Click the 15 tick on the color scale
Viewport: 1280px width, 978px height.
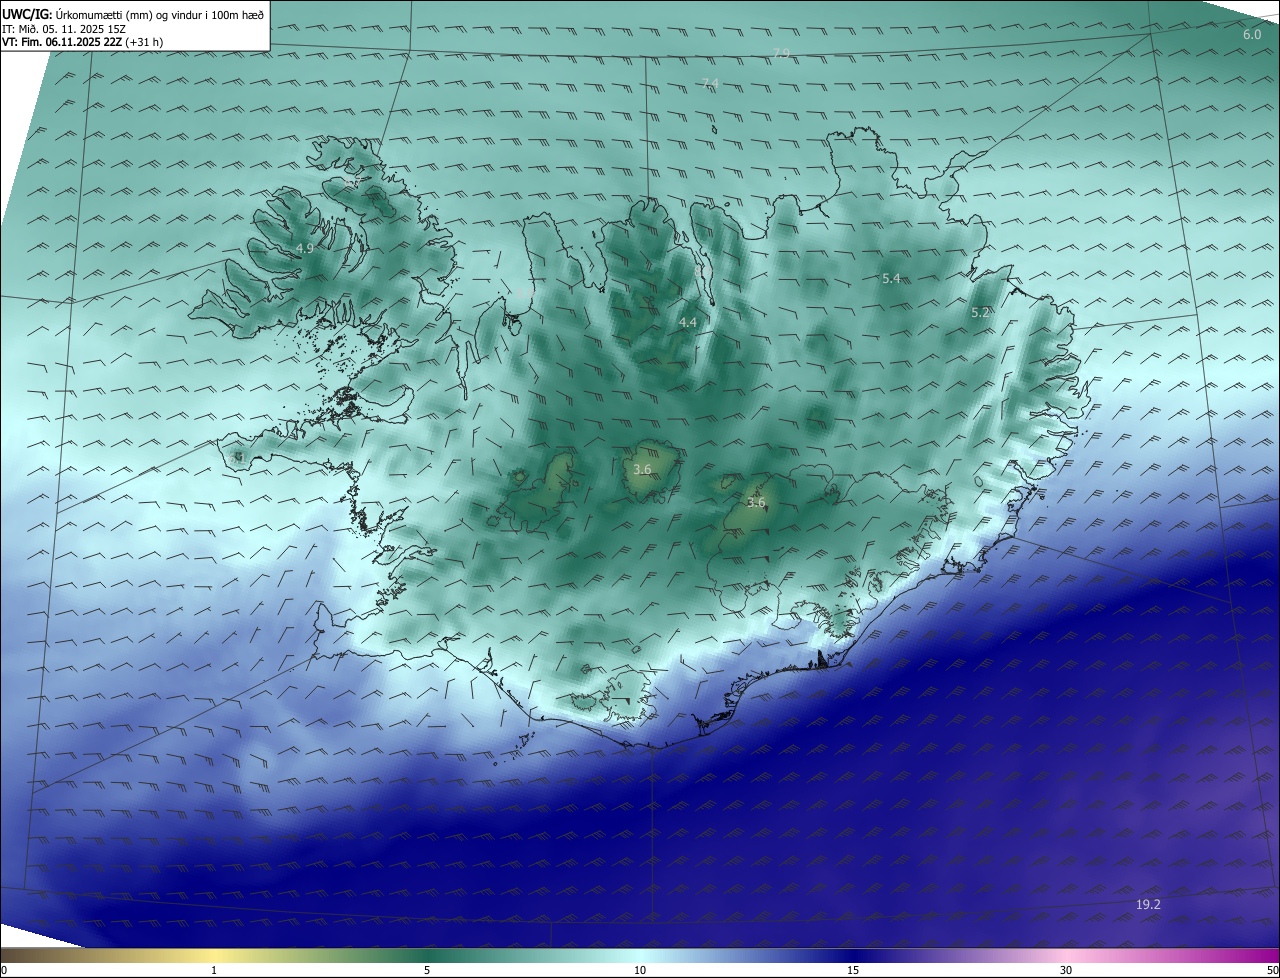[x=853, y=970]
